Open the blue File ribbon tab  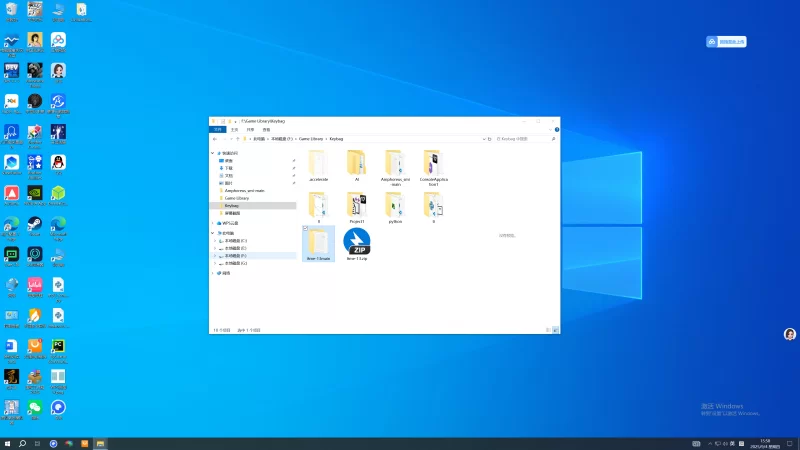click(x=217, y=129)
